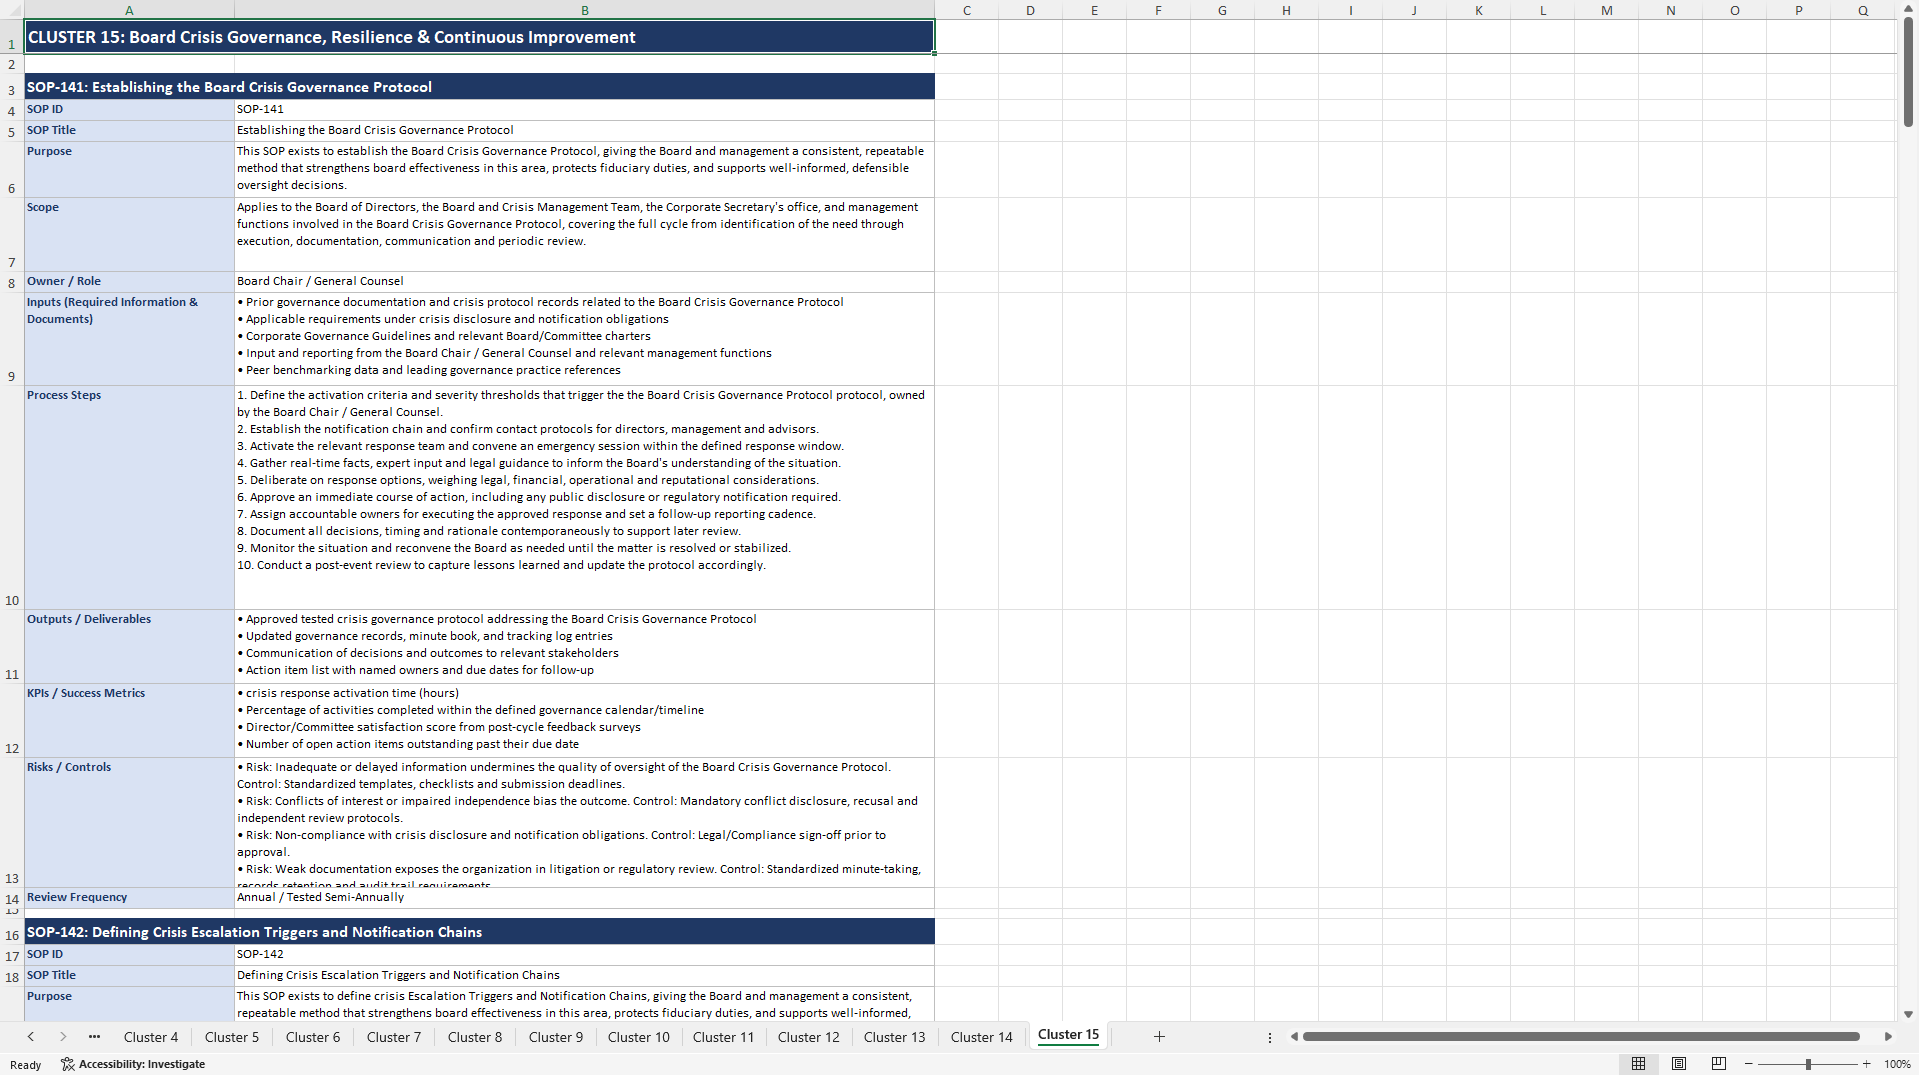Screen dimensions: 1919x1075
Task: Select the 'KPIs / Success Metrics' label cell
Action: (x=129, y=721)
